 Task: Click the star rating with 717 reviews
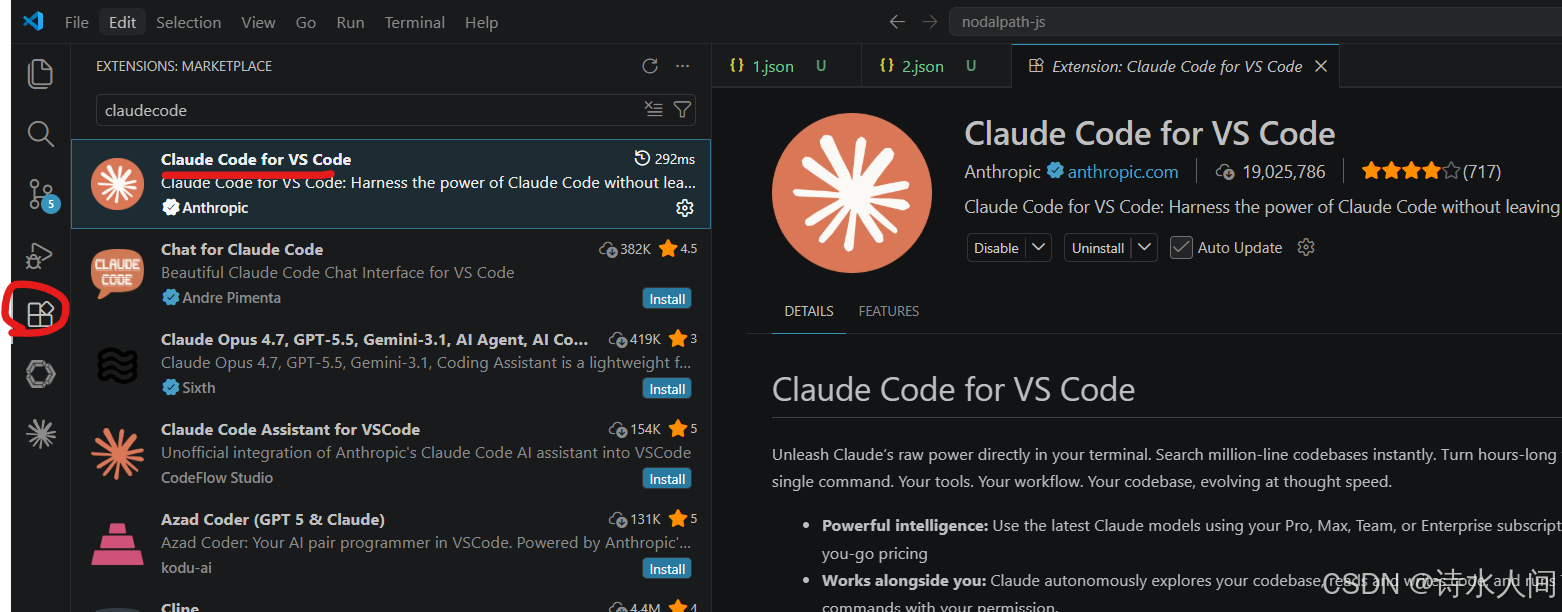click(1431, 172)
